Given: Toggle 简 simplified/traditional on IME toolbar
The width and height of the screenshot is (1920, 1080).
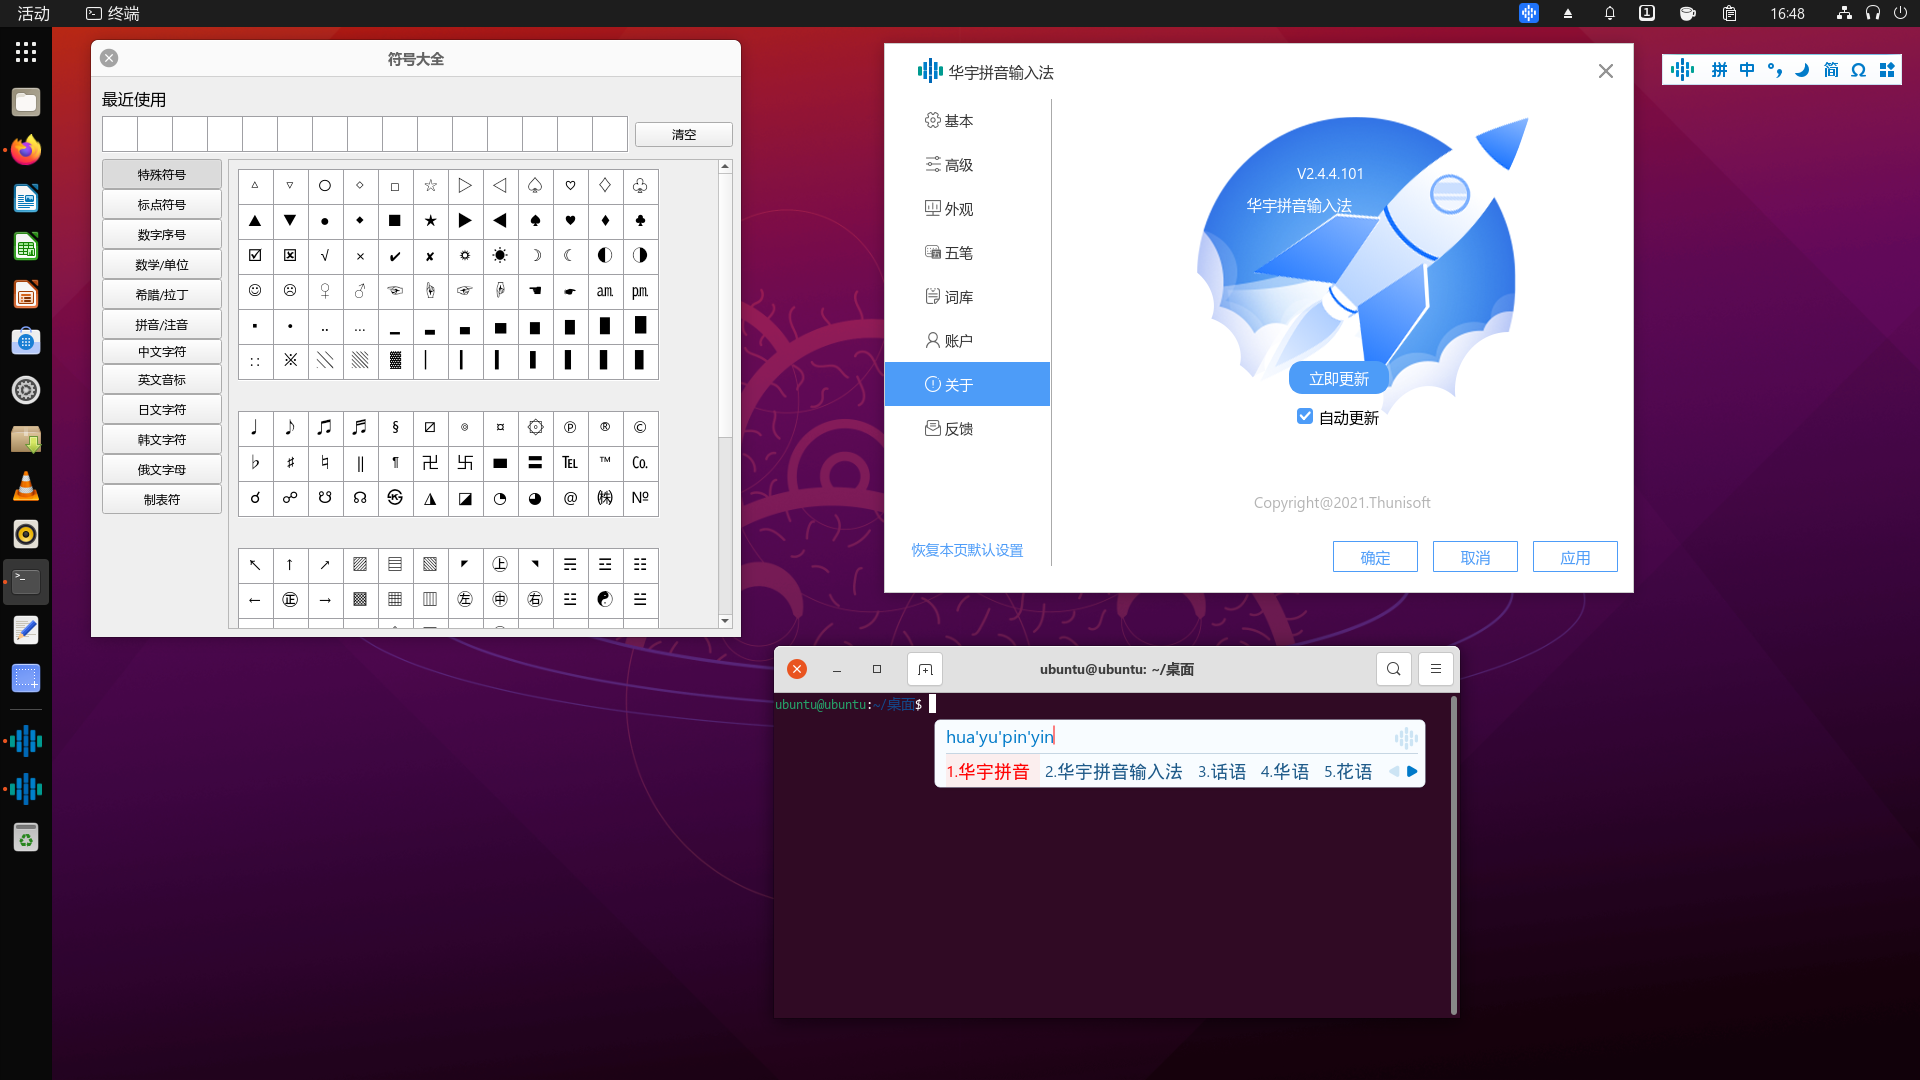Looking at the screenshot, I should coord(1831,70).
